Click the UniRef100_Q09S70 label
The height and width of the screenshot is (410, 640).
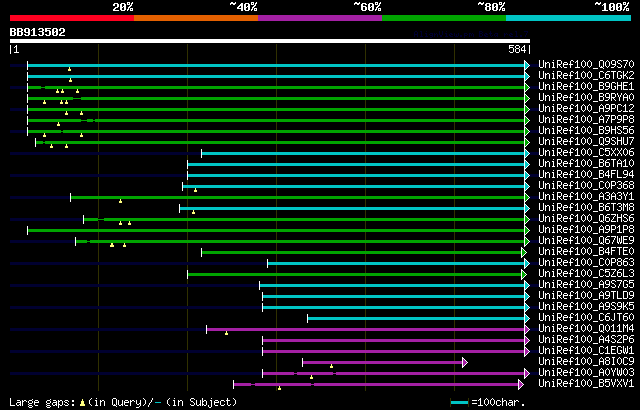tap(586, 64)
